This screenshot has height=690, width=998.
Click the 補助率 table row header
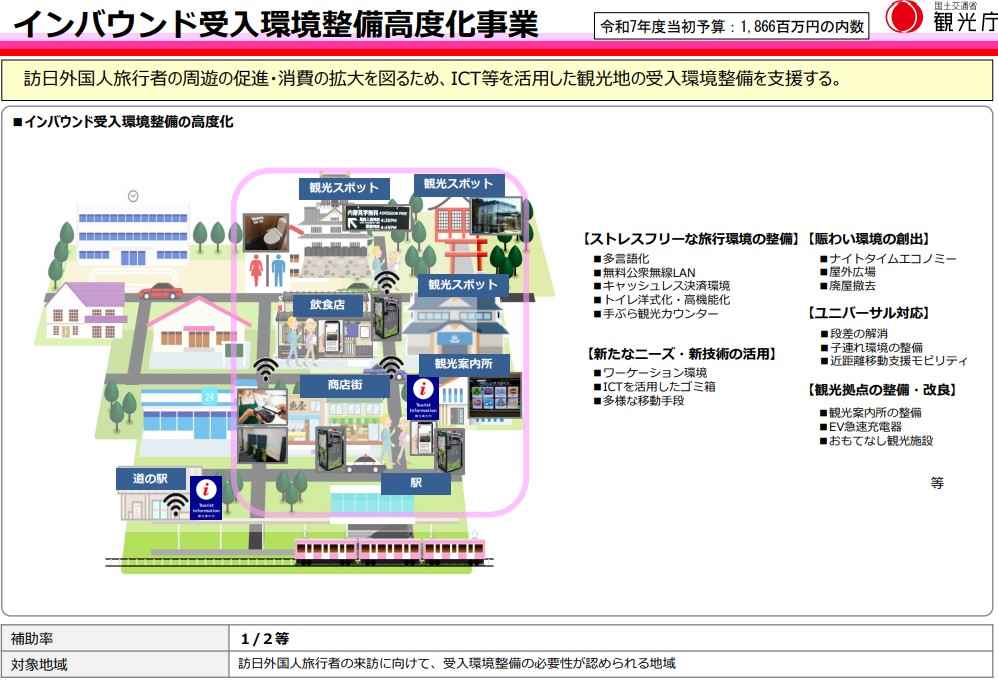click(x=115, y=638)
